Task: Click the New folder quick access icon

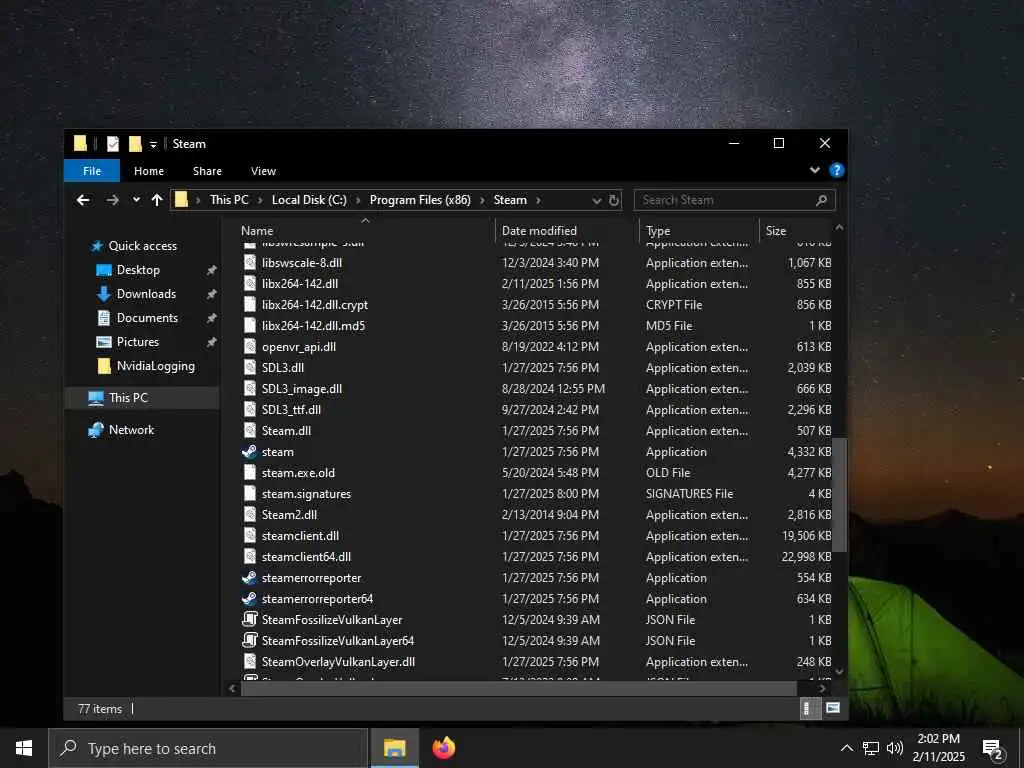Action: [x=135, y=144]
